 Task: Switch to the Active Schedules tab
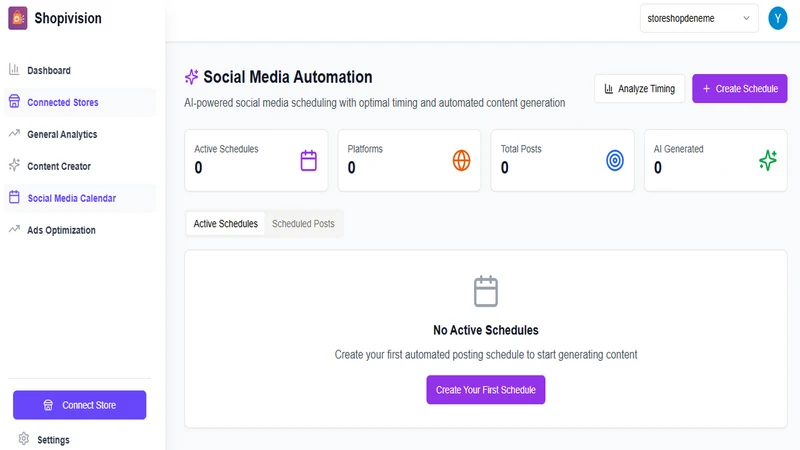(x=226, y=223)
